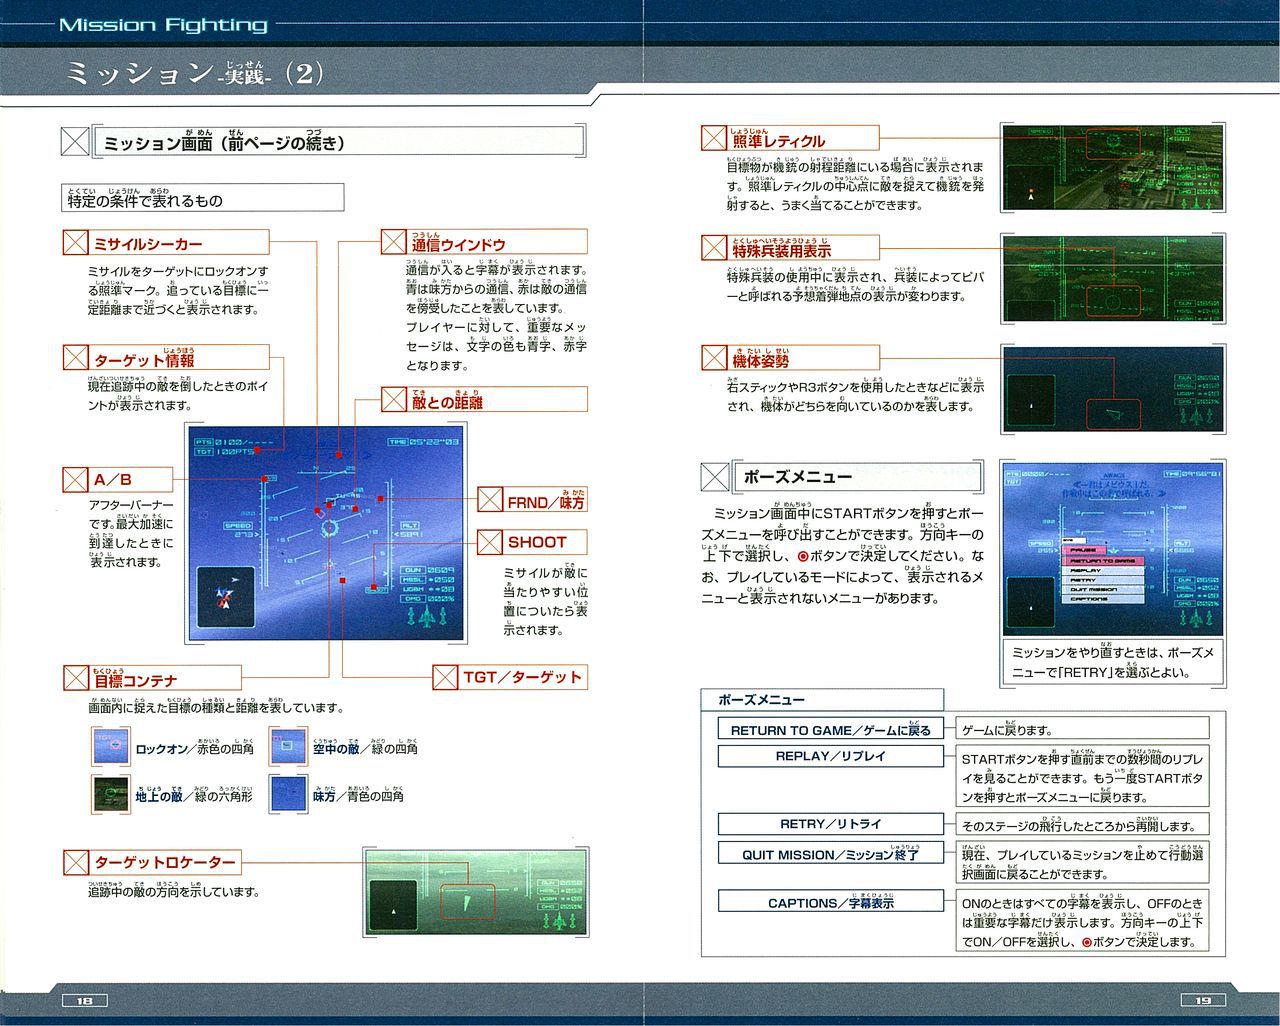This screenshot has width=1280, height=1026.
Task: Click the crossed-box icon beside 特殊兵装用表示
Action: [714, 247]
